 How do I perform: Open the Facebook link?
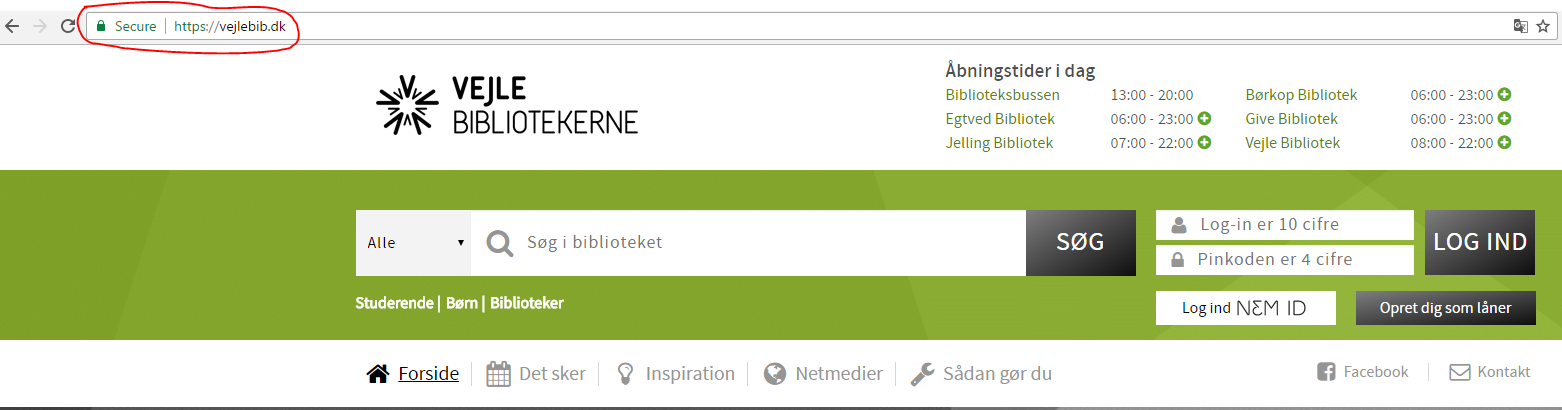pos(1362,372)
